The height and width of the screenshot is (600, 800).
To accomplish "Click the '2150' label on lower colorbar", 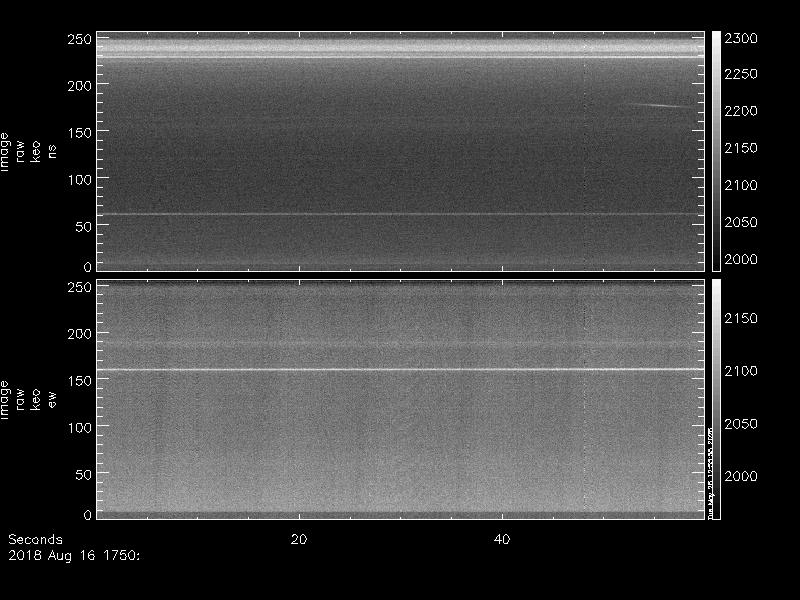I will point(741,318).
